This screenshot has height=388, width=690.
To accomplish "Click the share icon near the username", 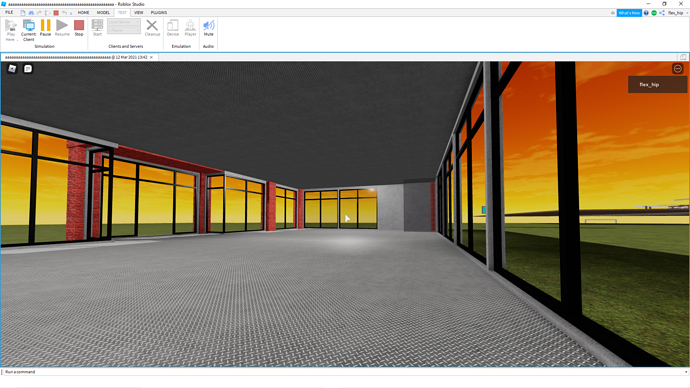I will click(662, 13).
